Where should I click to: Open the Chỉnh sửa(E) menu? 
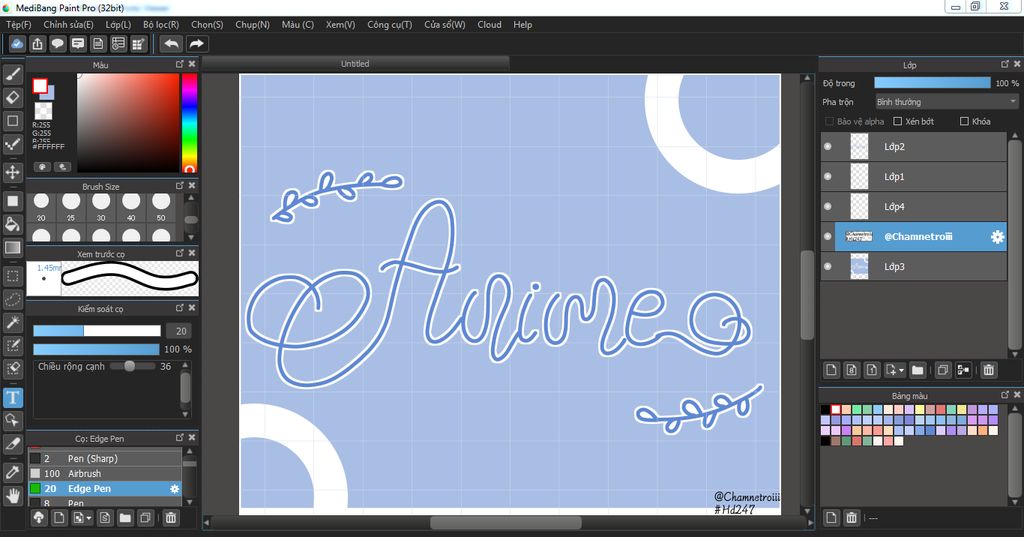(x=68, y=24)
